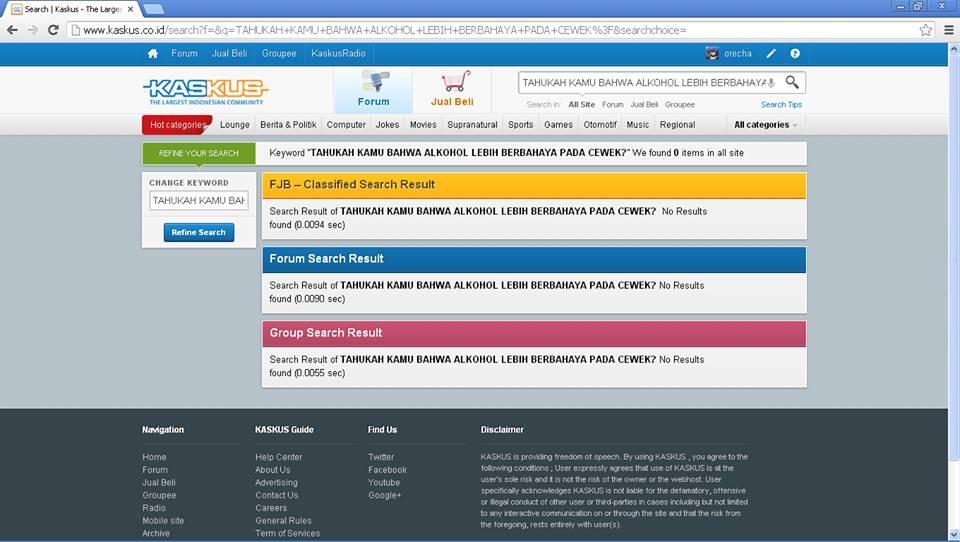Open footer Contact Us link
960x542 pixels.
click(277, 495)
